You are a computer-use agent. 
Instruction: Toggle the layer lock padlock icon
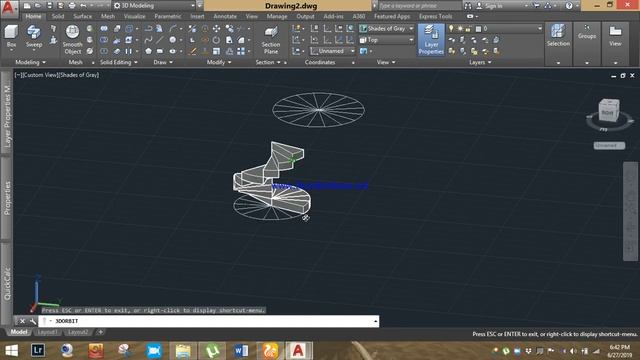[468, 29]
